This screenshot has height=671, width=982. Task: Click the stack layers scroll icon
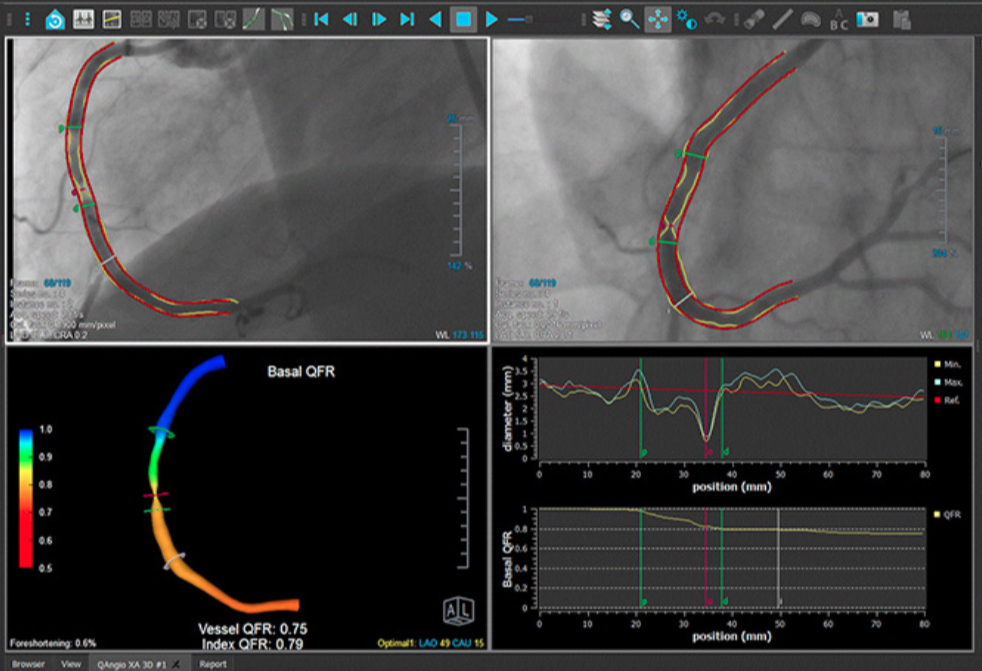[x=600, y=19]
